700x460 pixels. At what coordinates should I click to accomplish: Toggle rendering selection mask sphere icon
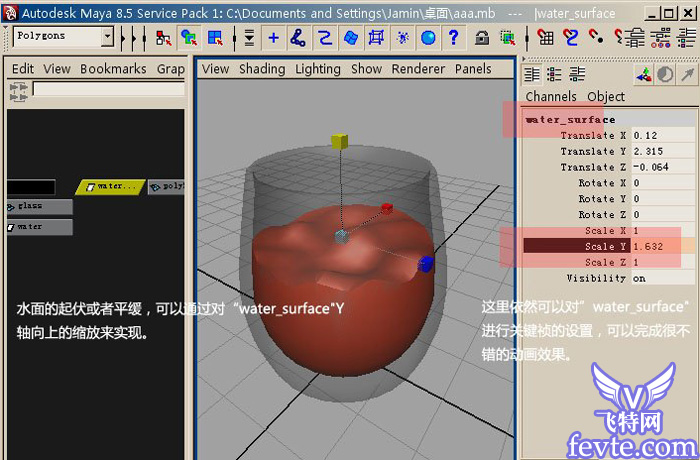[428, 38]
